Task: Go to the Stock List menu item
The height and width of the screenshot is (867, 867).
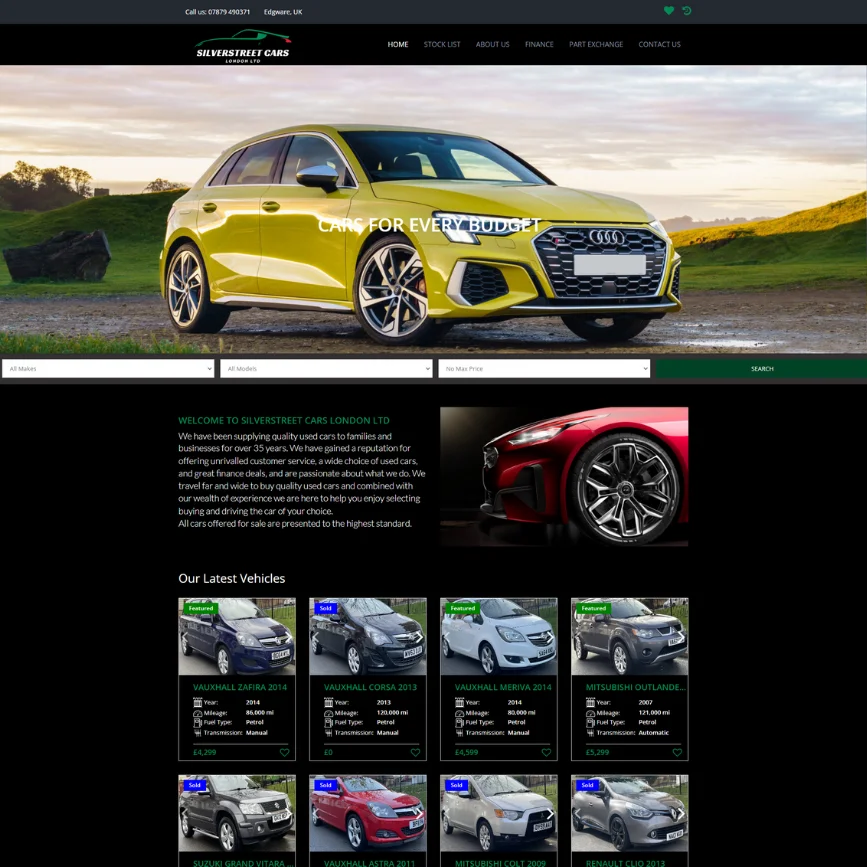Action: (x=442, y=44)
